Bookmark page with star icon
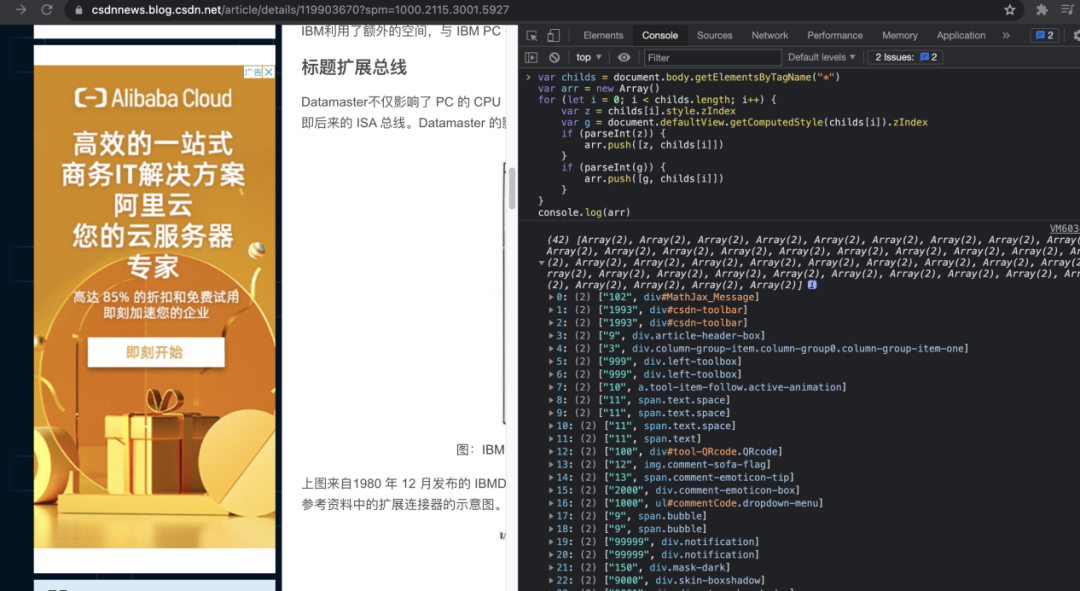Image resolution: width=1080 pixels, height=591 pixels. (1010, 10)
